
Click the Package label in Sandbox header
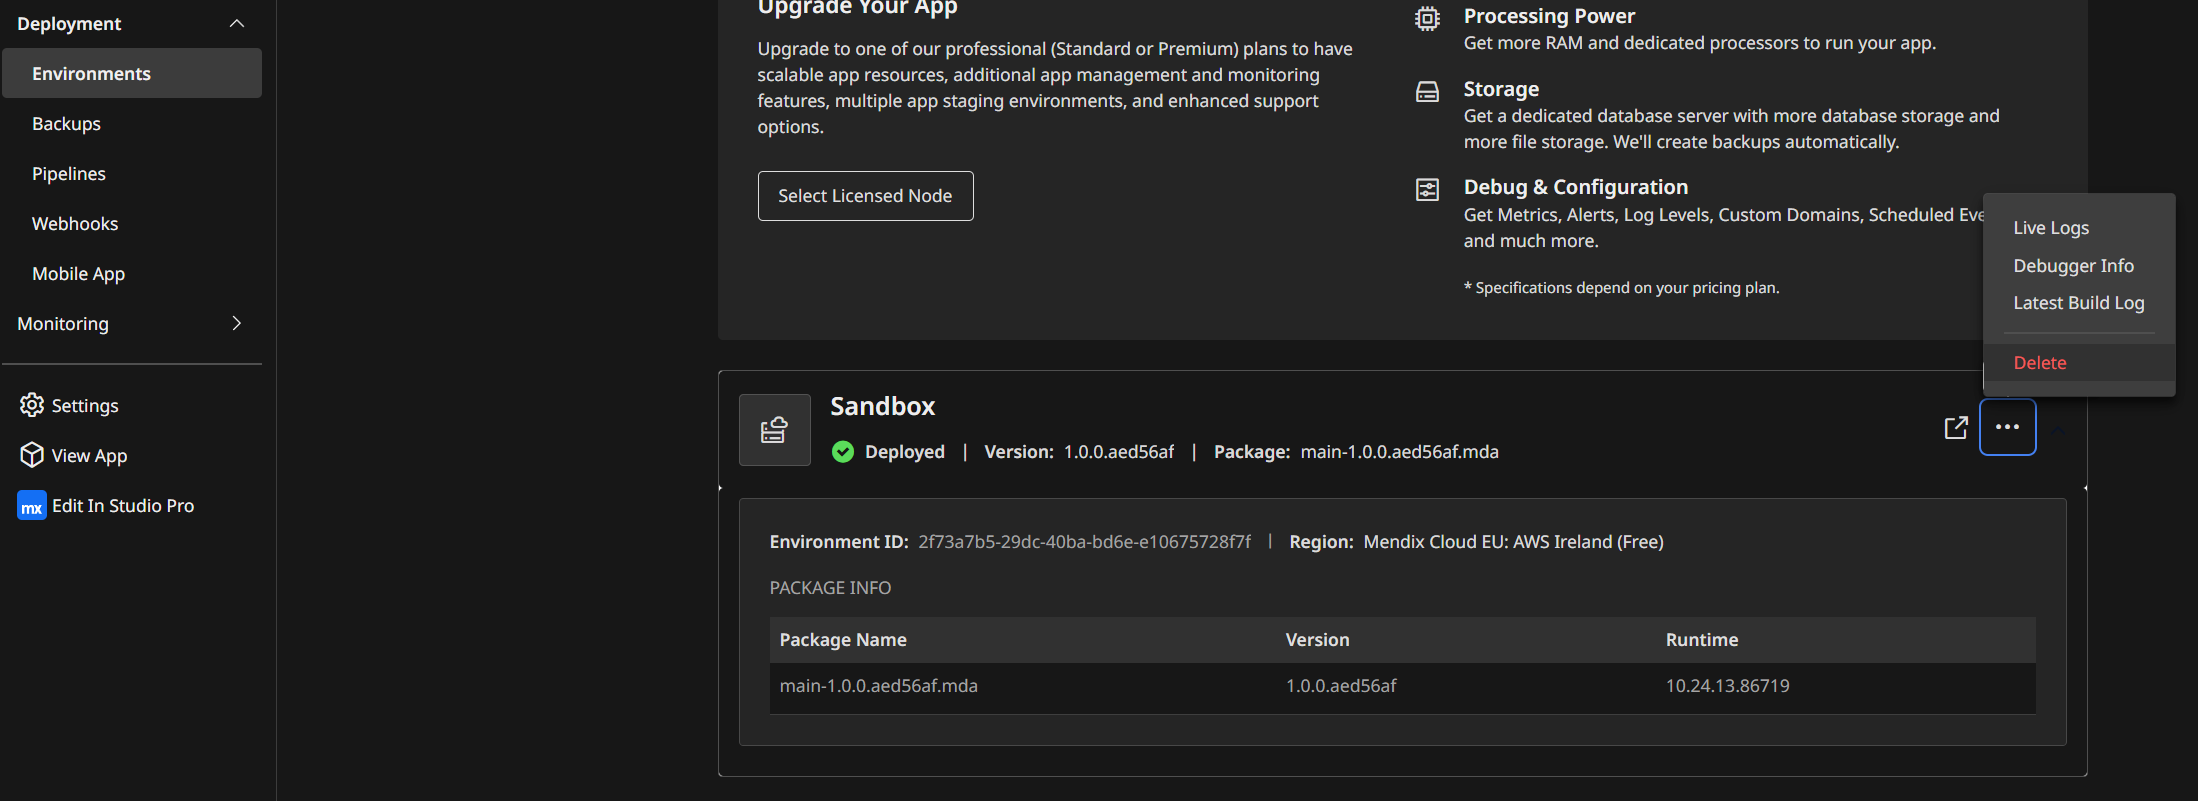[1252, 452]
